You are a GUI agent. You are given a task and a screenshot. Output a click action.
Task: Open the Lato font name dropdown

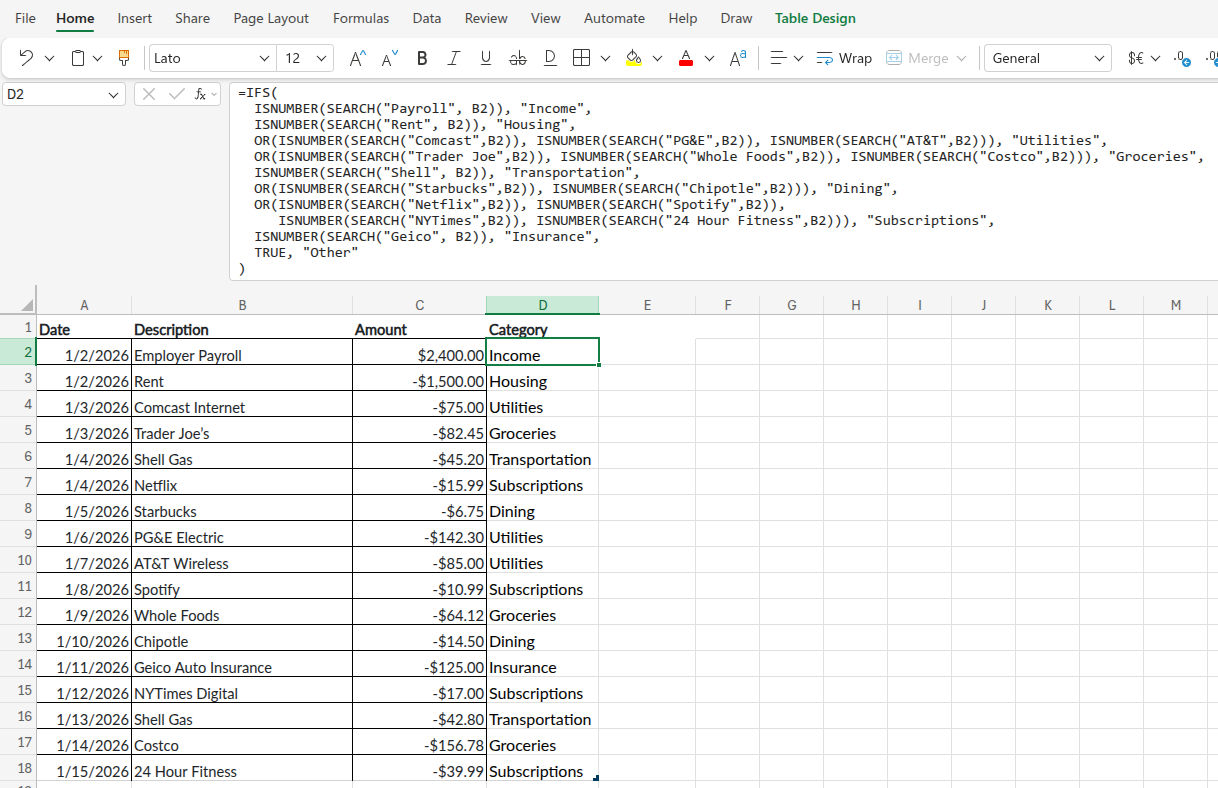264,58
